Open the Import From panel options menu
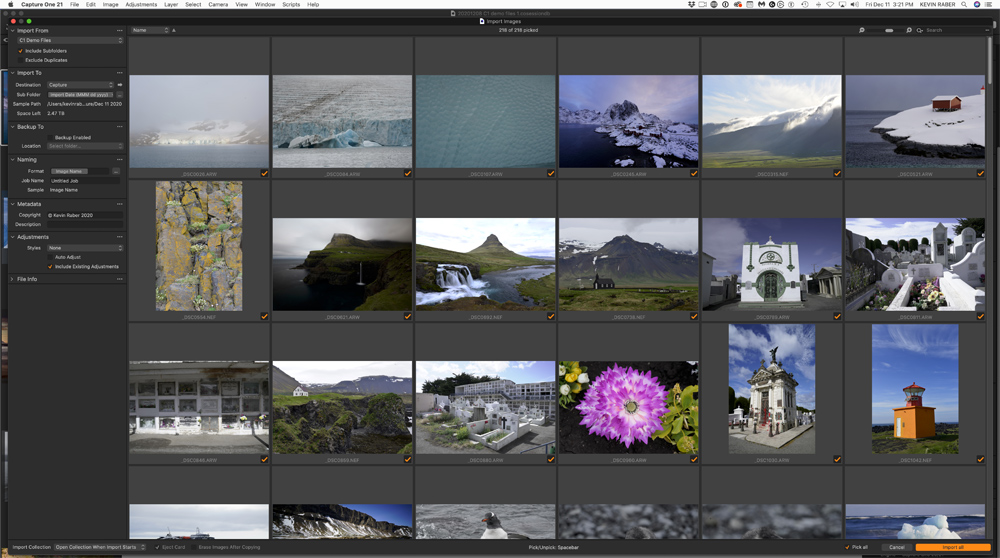Viewport: 1000px width, 558px height. 120,31
